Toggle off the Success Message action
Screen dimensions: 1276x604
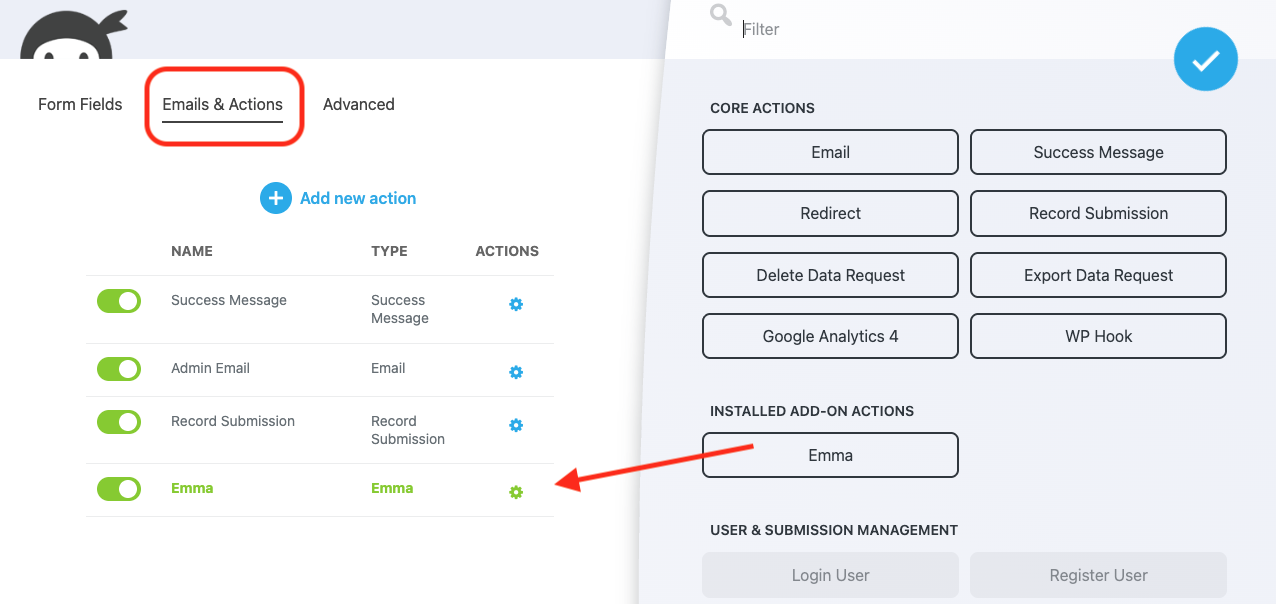click(119, 301)
